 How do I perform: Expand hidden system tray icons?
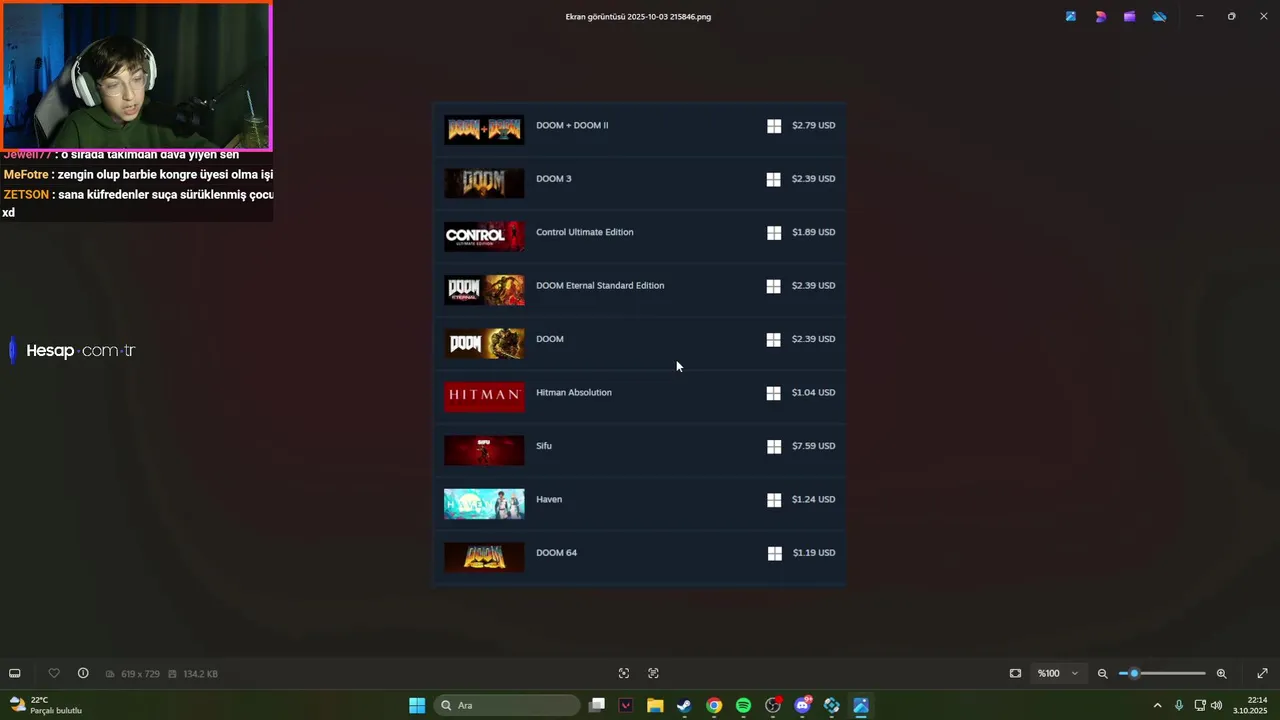[1158, 705]
